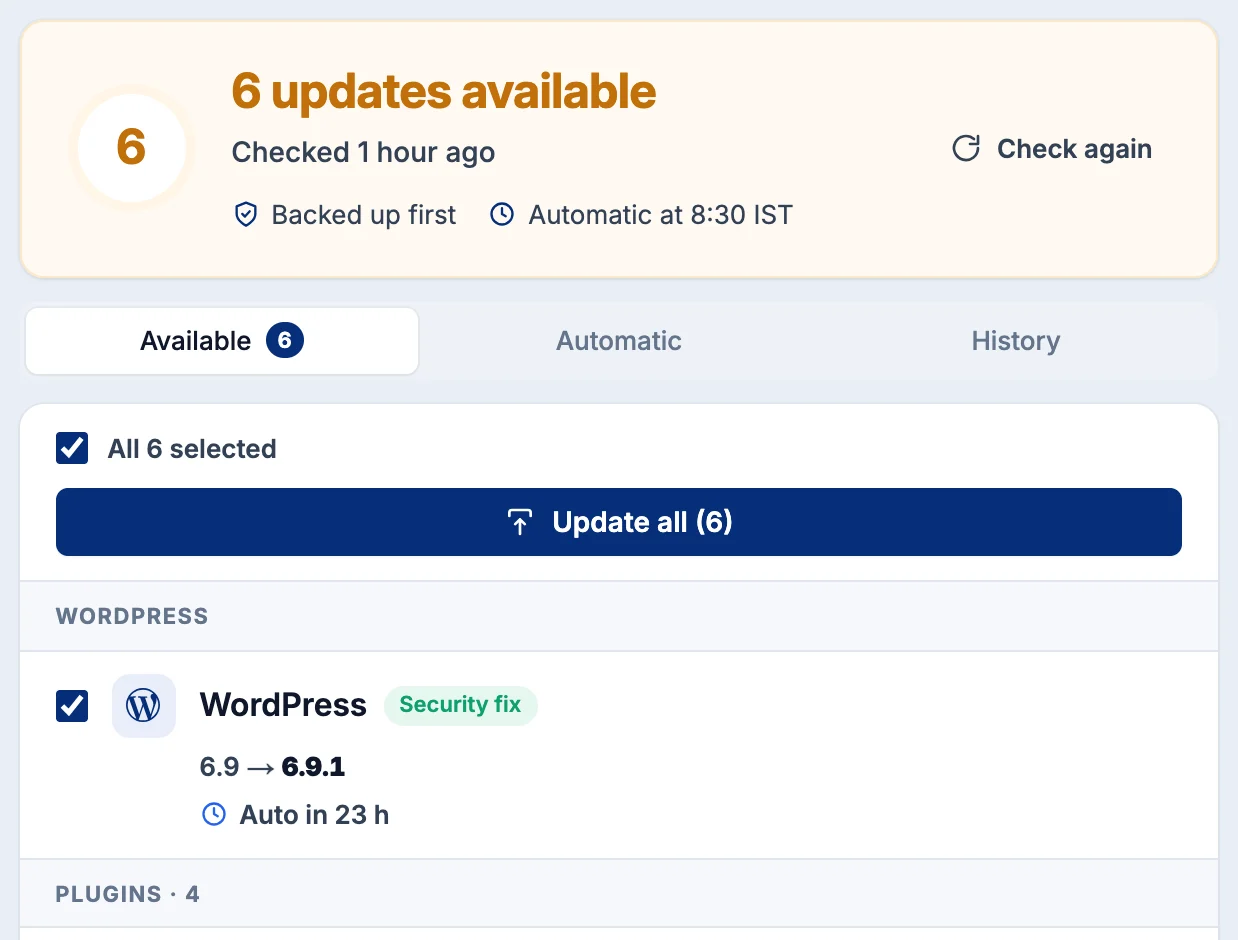
Task: Click the upload arrow icon in Update all
Action: (519, 522)
